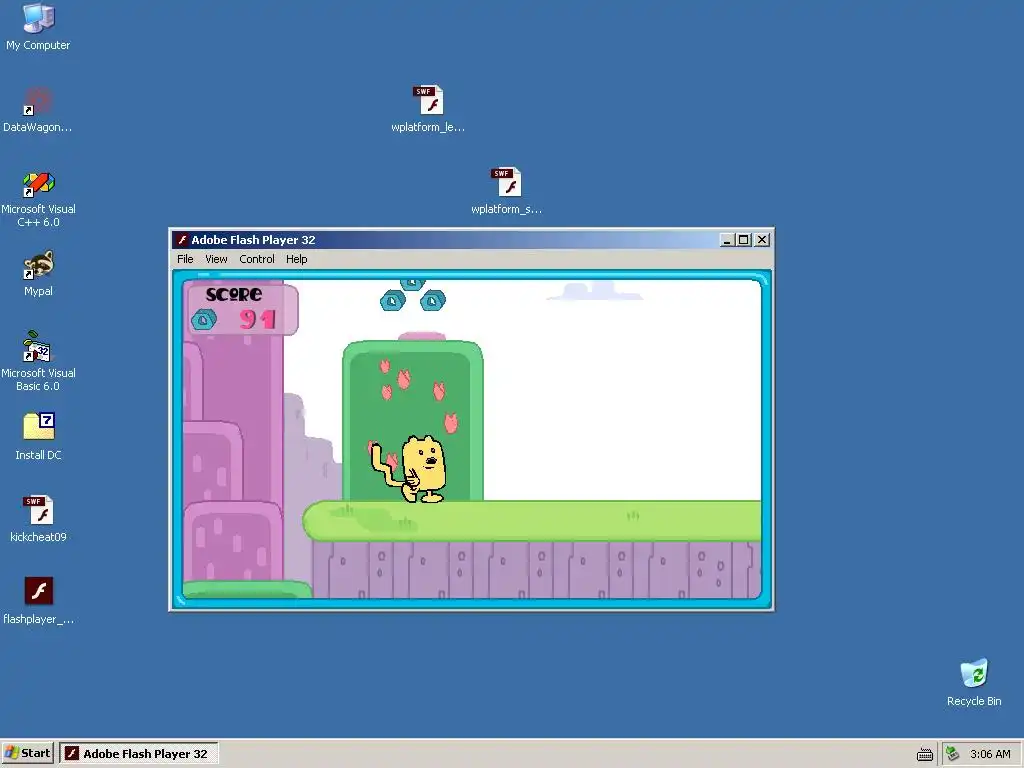
Task: Click the 3:06 AM taskbar clock
Action: pos(990,754)
